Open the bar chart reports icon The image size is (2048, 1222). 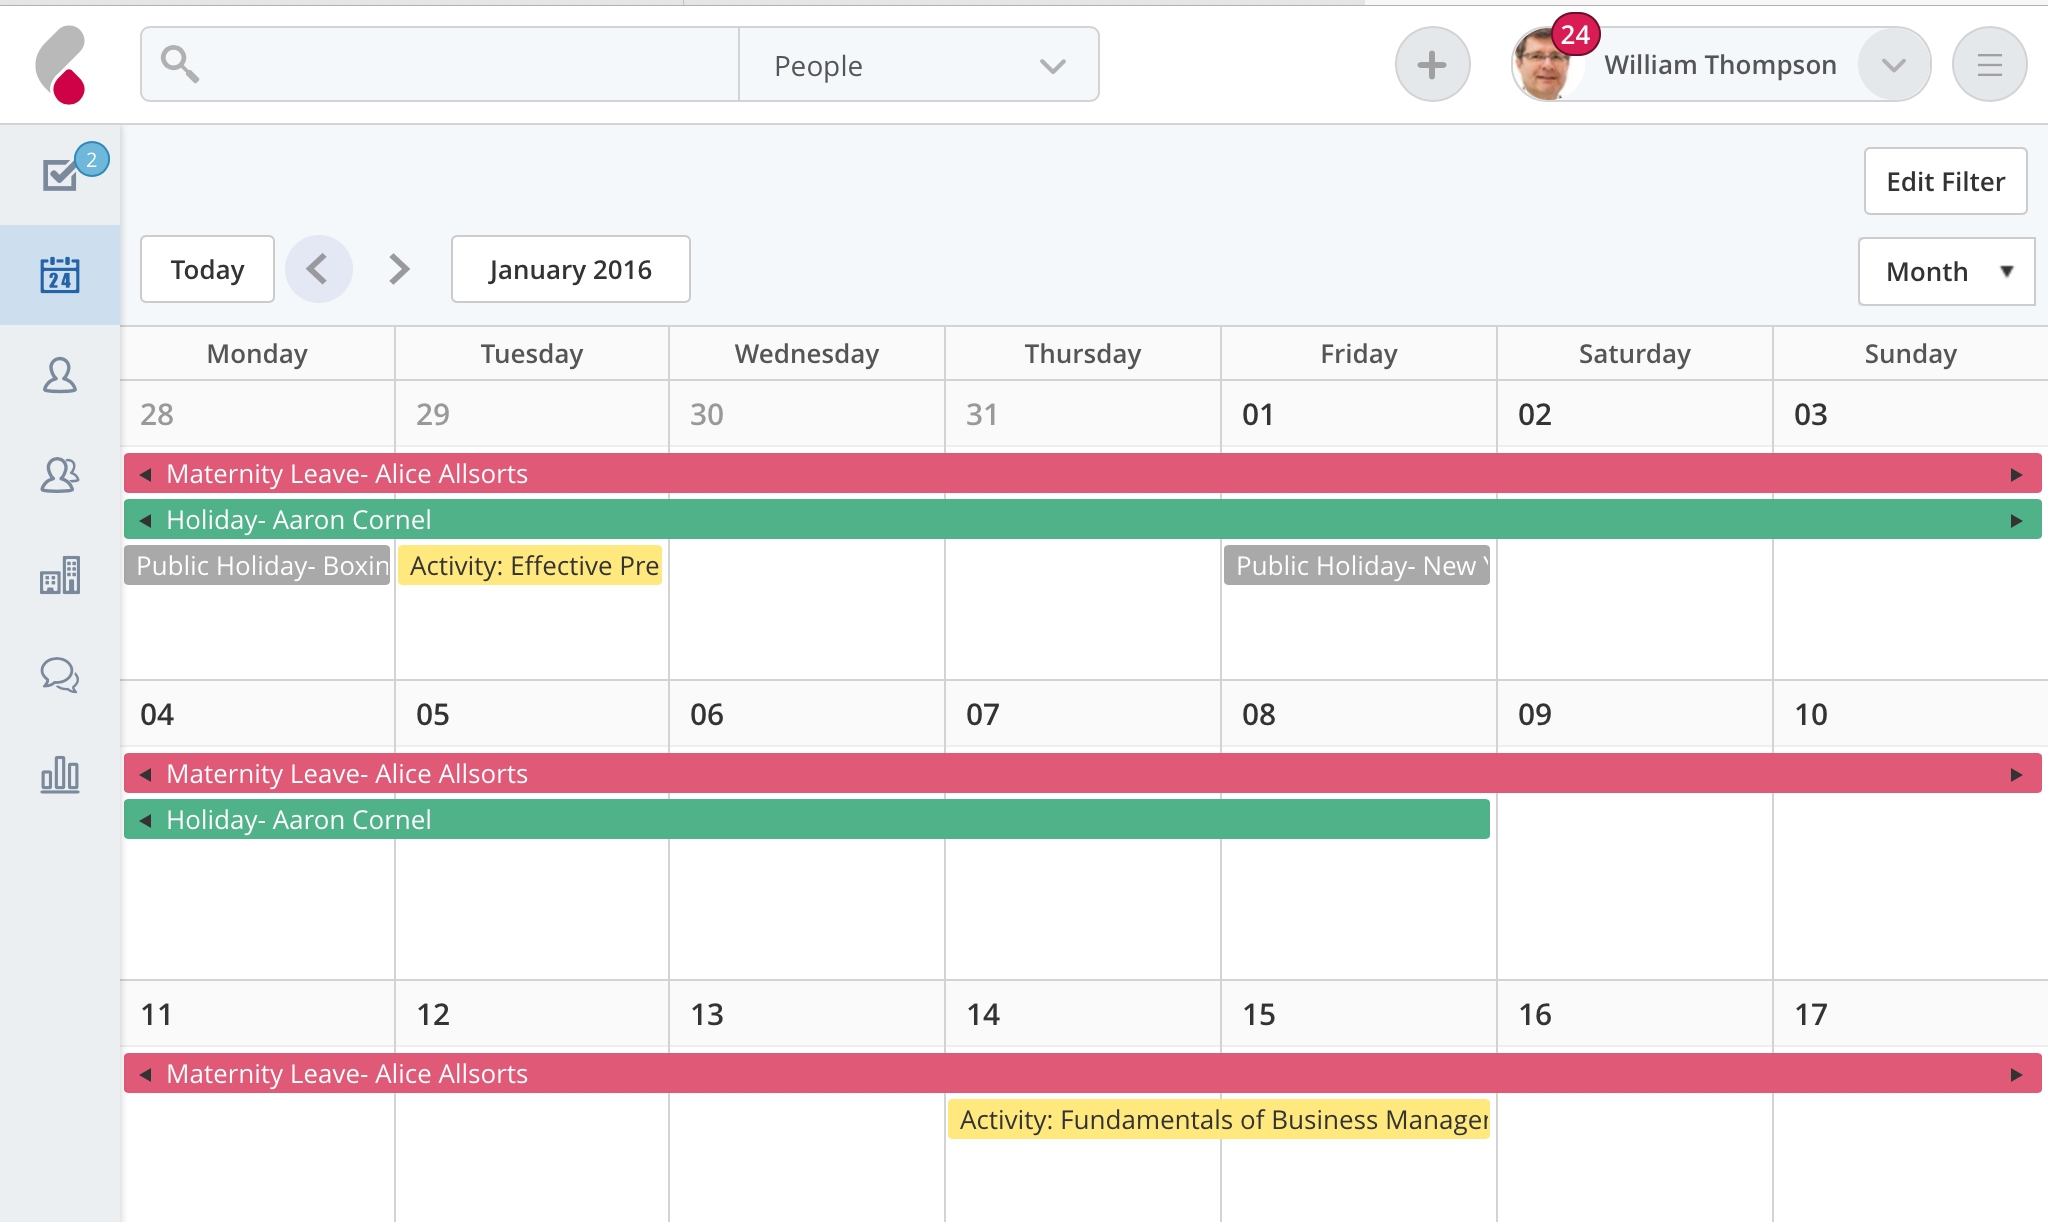point(60,775)
